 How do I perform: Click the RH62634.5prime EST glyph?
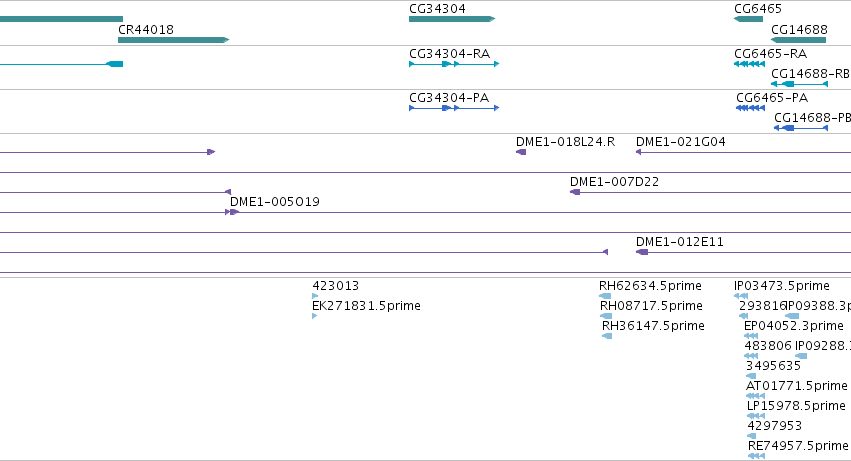pos(605,296)
